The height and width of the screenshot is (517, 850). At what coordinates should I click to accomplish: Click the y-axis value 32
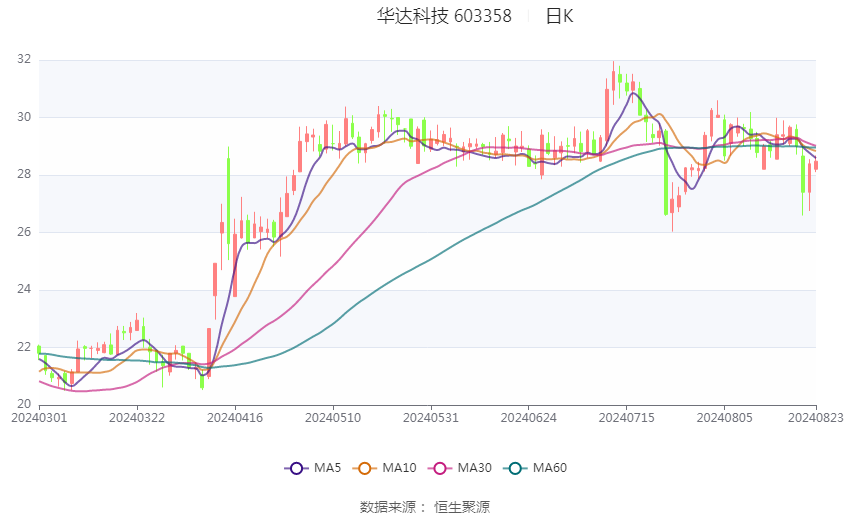(24, 60)
